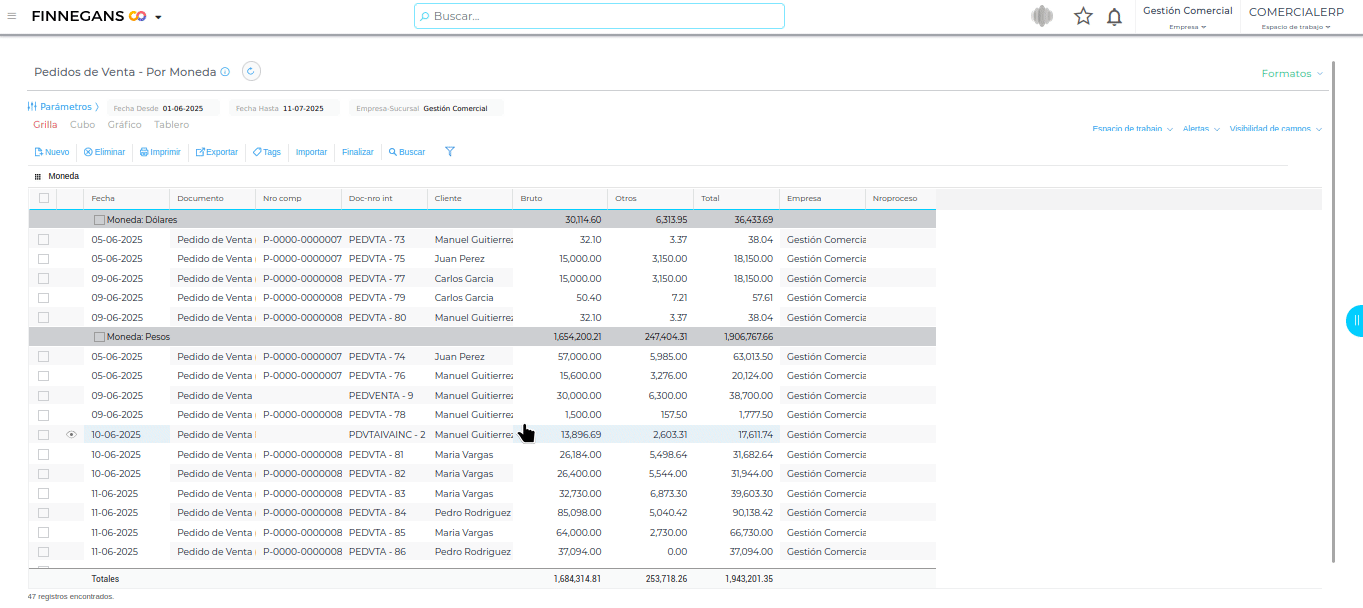Open the Alertas dropdown
The height and width of the screenshot is (608, 1363).
pos(1201,129)
